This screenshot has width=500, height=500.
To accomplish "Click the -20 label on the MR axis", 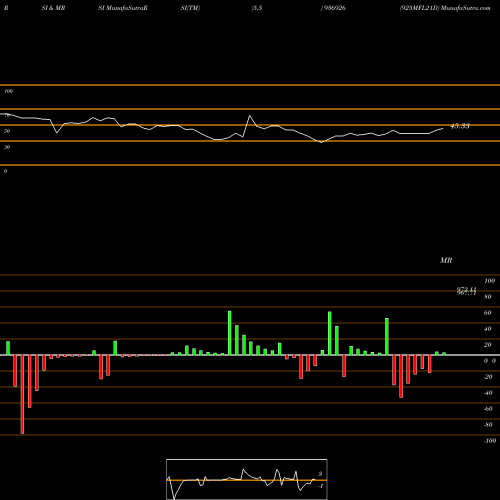I will point(488,377).
